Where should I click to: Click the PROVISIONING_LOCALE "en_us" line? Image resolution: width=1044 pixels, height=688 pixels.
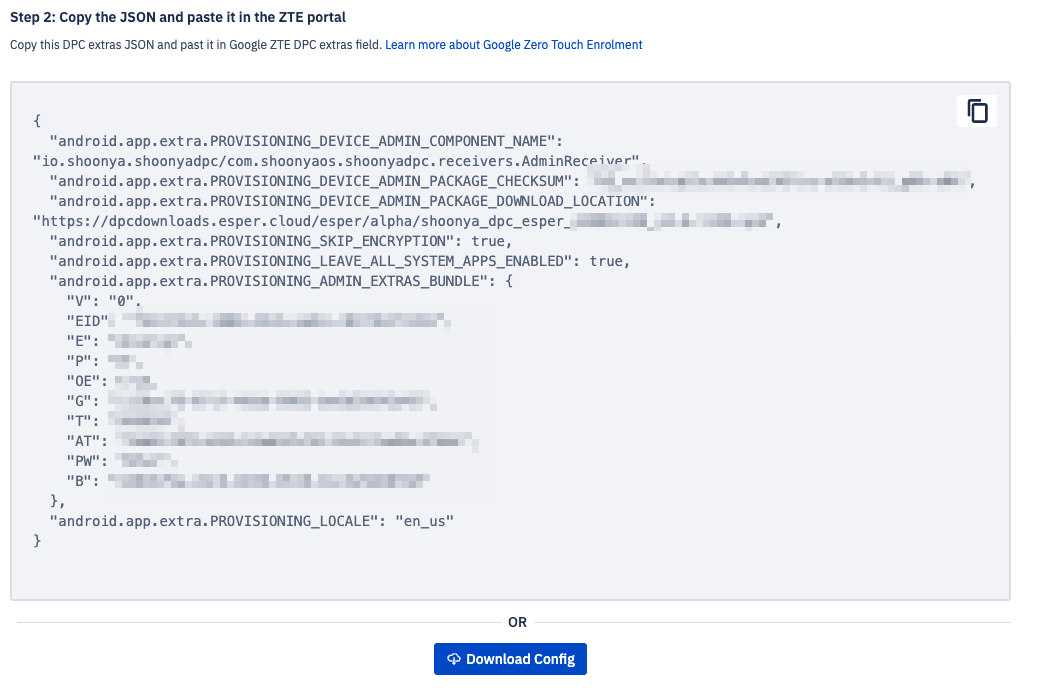(251, 521)
